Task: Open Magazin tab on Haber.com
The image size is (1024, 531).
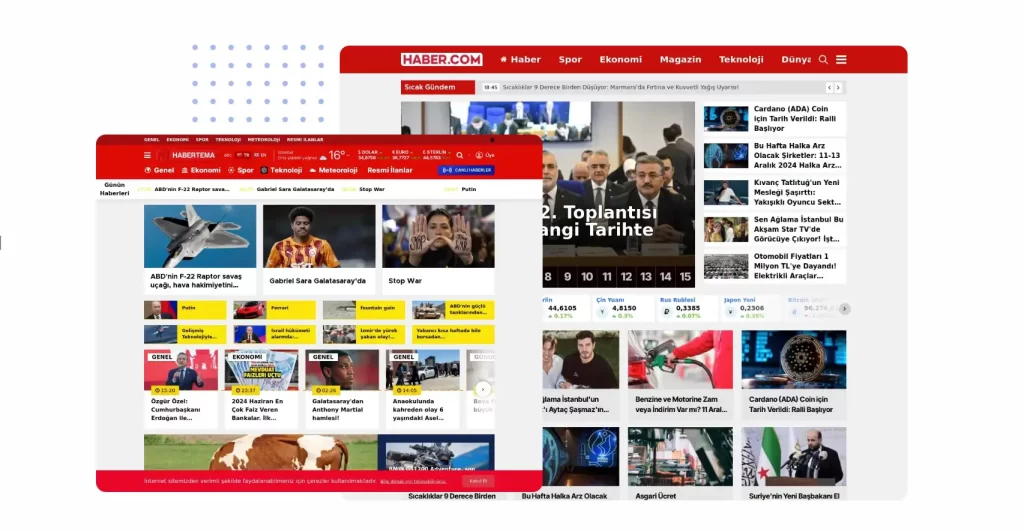Action: coord(680,59)
